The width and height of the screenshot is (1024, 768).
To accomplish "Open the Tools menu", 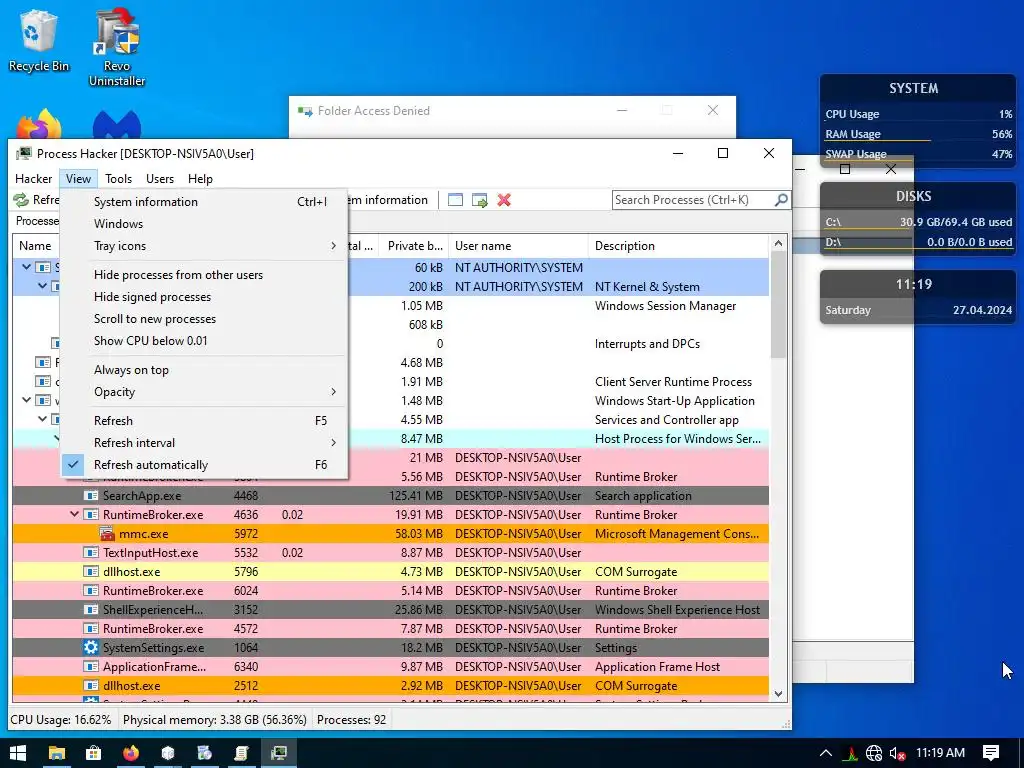I will 118,179.
